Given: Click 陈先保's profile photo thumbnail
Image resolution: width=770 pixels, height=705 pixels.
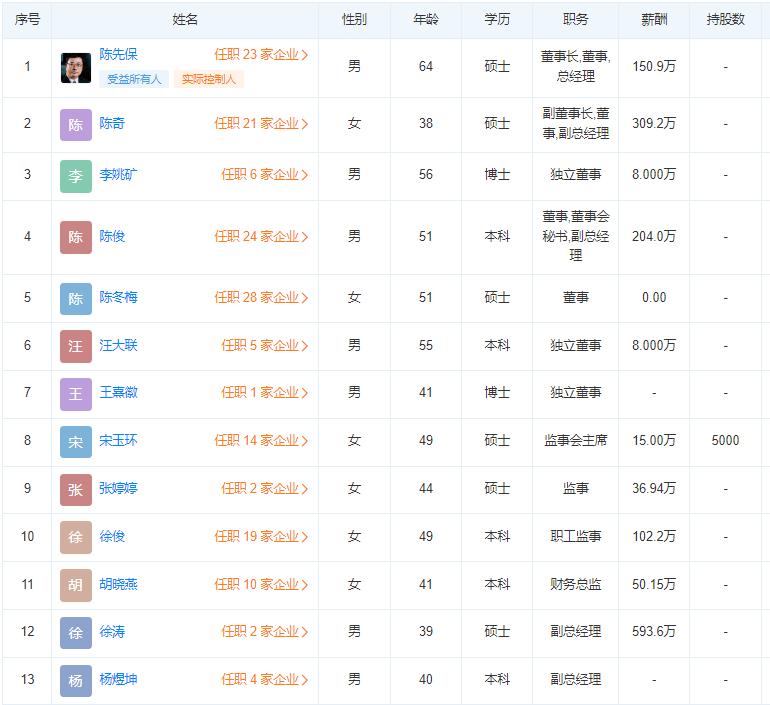Looking at the screenshot, I should [x=75, y=68].
